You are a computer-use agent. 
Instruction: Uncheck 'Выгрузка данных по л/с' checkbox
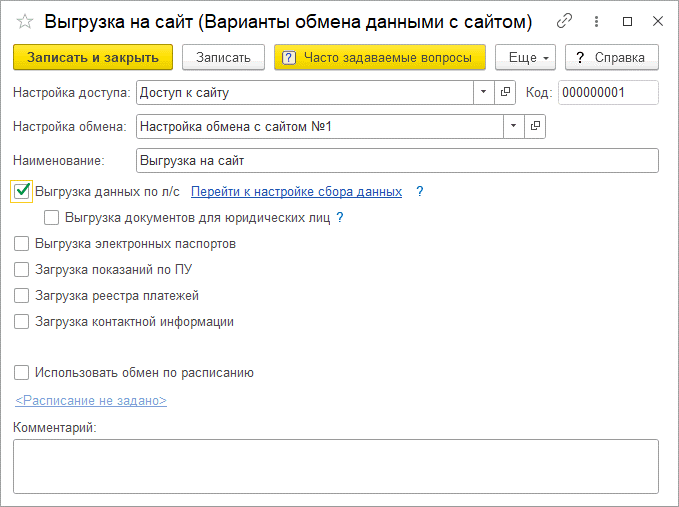[x=22, y=191]
